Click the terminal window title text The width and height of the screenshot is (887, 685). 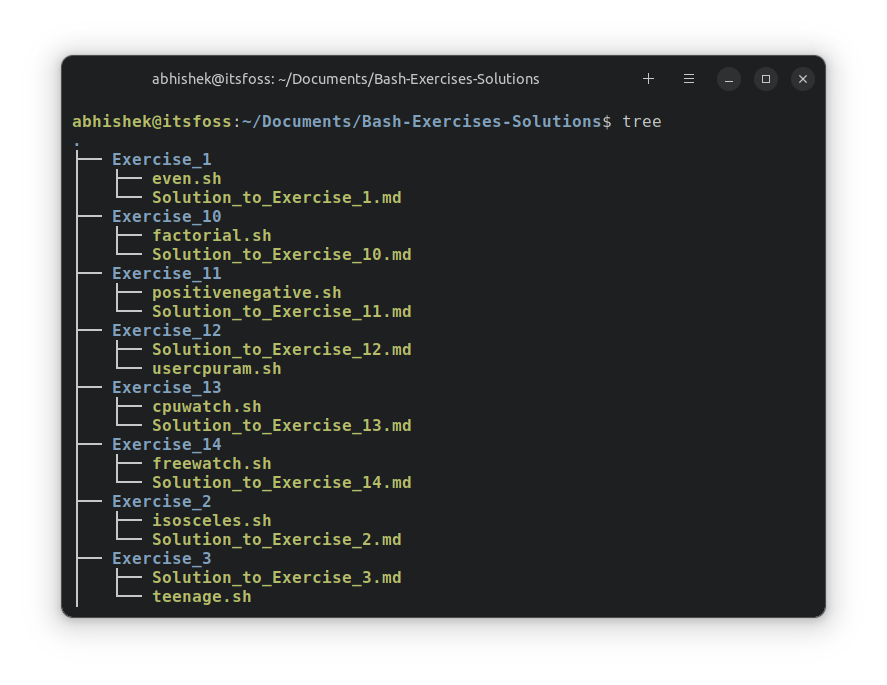(x=345, y=78)
